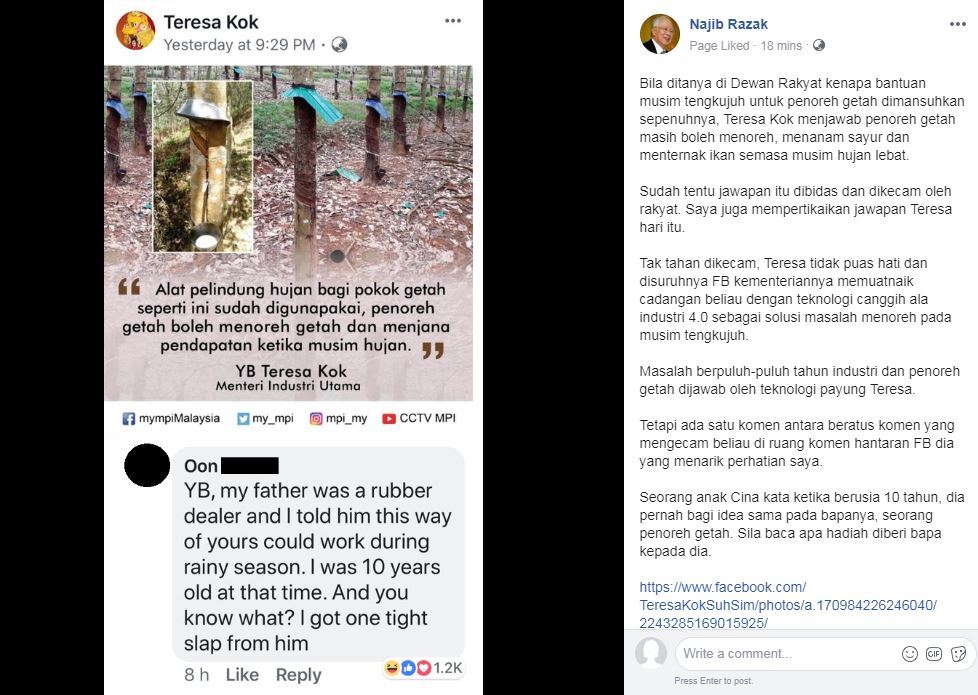Click the Facebook mympiMalaysia icon
Image resolution: width=978 pixels, height=695 pixels.
pyautogui.click(x=129, y=419)
